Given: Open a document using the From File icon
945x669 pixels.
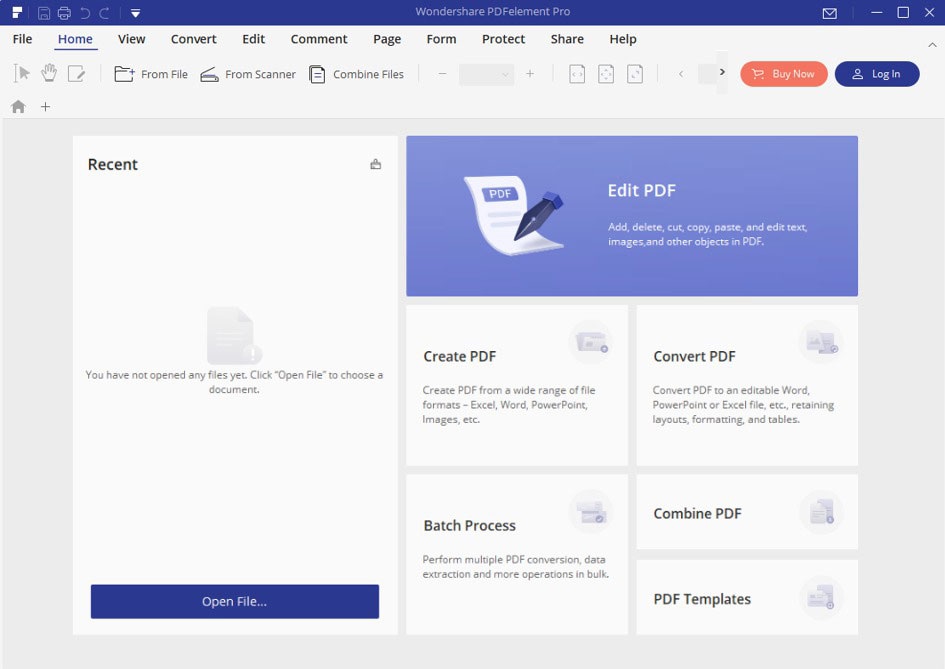Looking at the screenshot, I should [x=124, y=73].
